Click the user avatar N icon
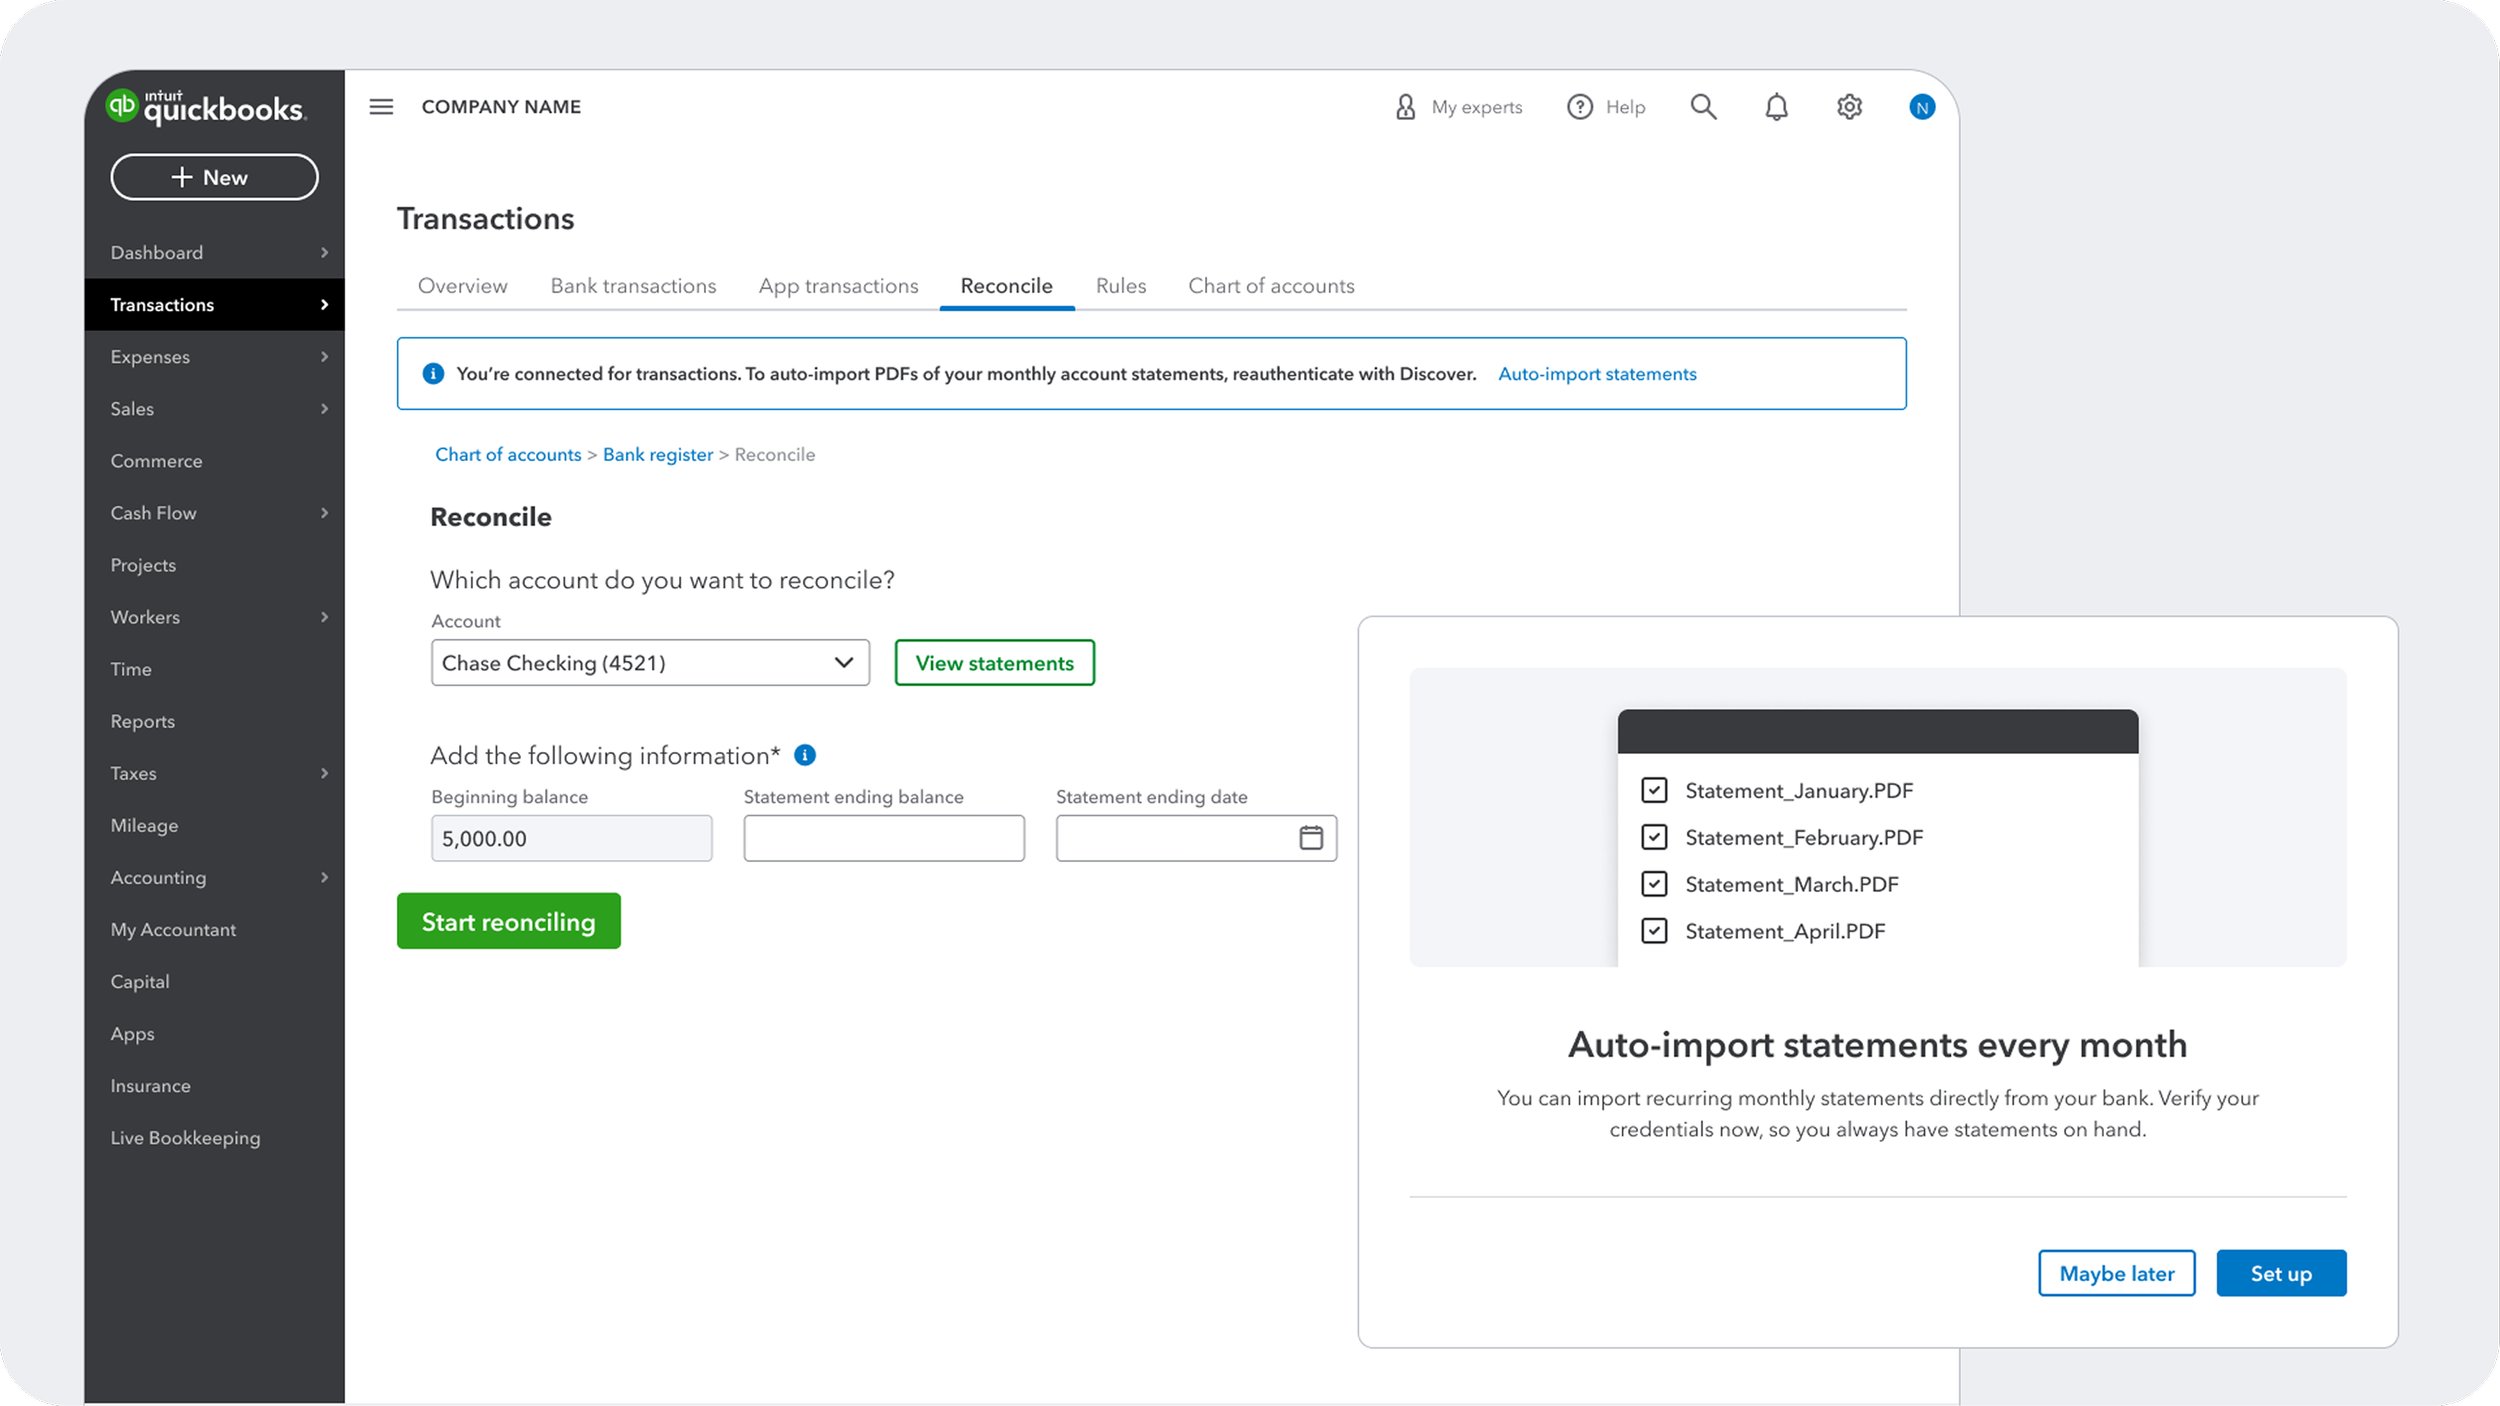The height and width of the screenshot is (1406, 2500). coord(1921,107)
